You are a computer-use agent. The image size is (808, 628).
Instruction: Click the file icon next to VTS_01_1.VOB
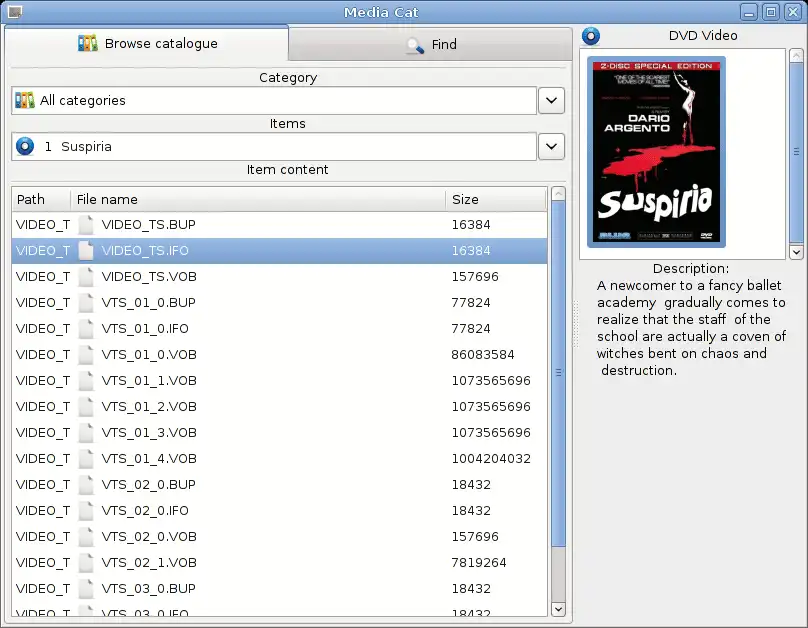click(86, 381)
